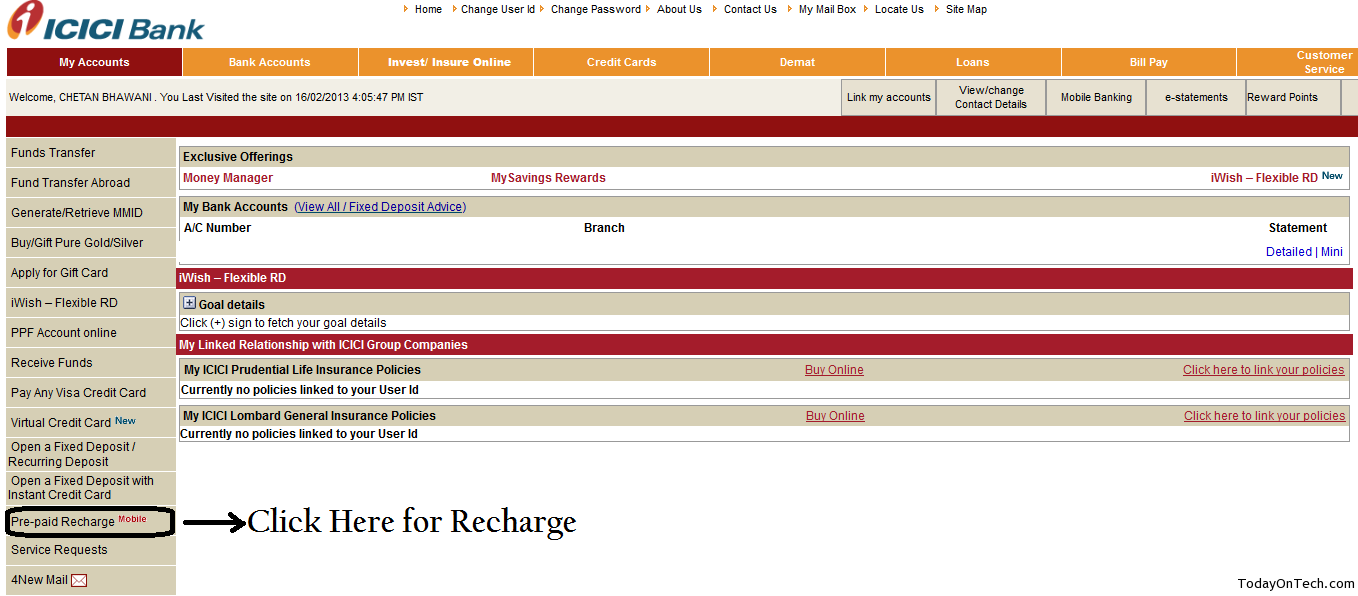The width and height of the screenshot is (1358, 596).
Task: Open the Invest/ Insure Online tab
Action: [446, 62]
